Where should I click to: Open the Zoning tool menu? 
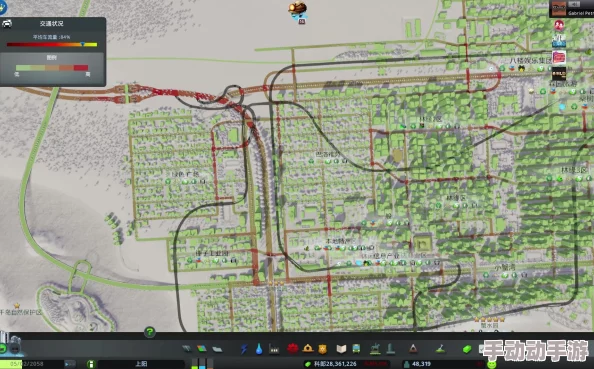point(202,349)
